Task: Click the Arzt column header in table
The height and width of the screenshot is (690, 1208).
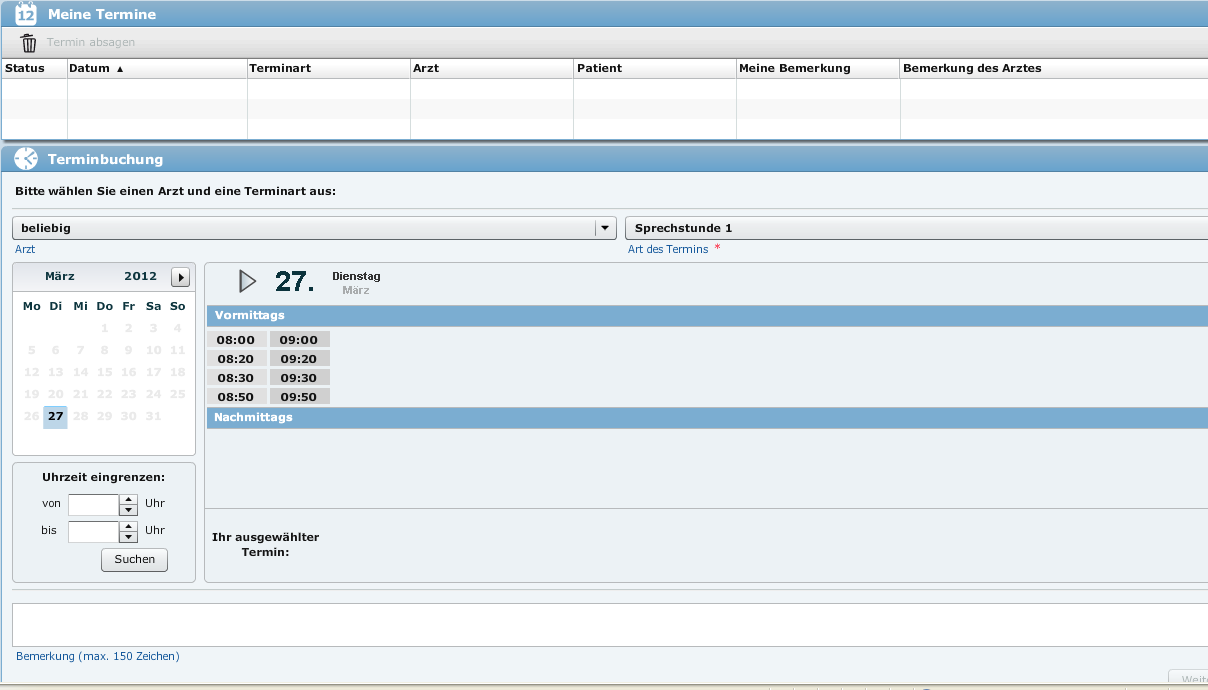Action: pos(492,68)
